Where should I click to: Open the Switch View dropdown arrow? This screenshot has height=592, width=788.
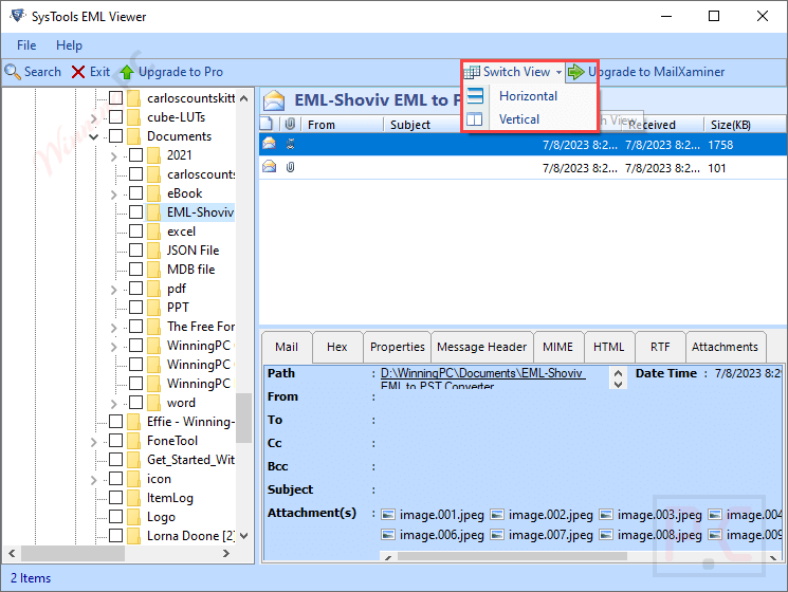click(x=559, y=72)
